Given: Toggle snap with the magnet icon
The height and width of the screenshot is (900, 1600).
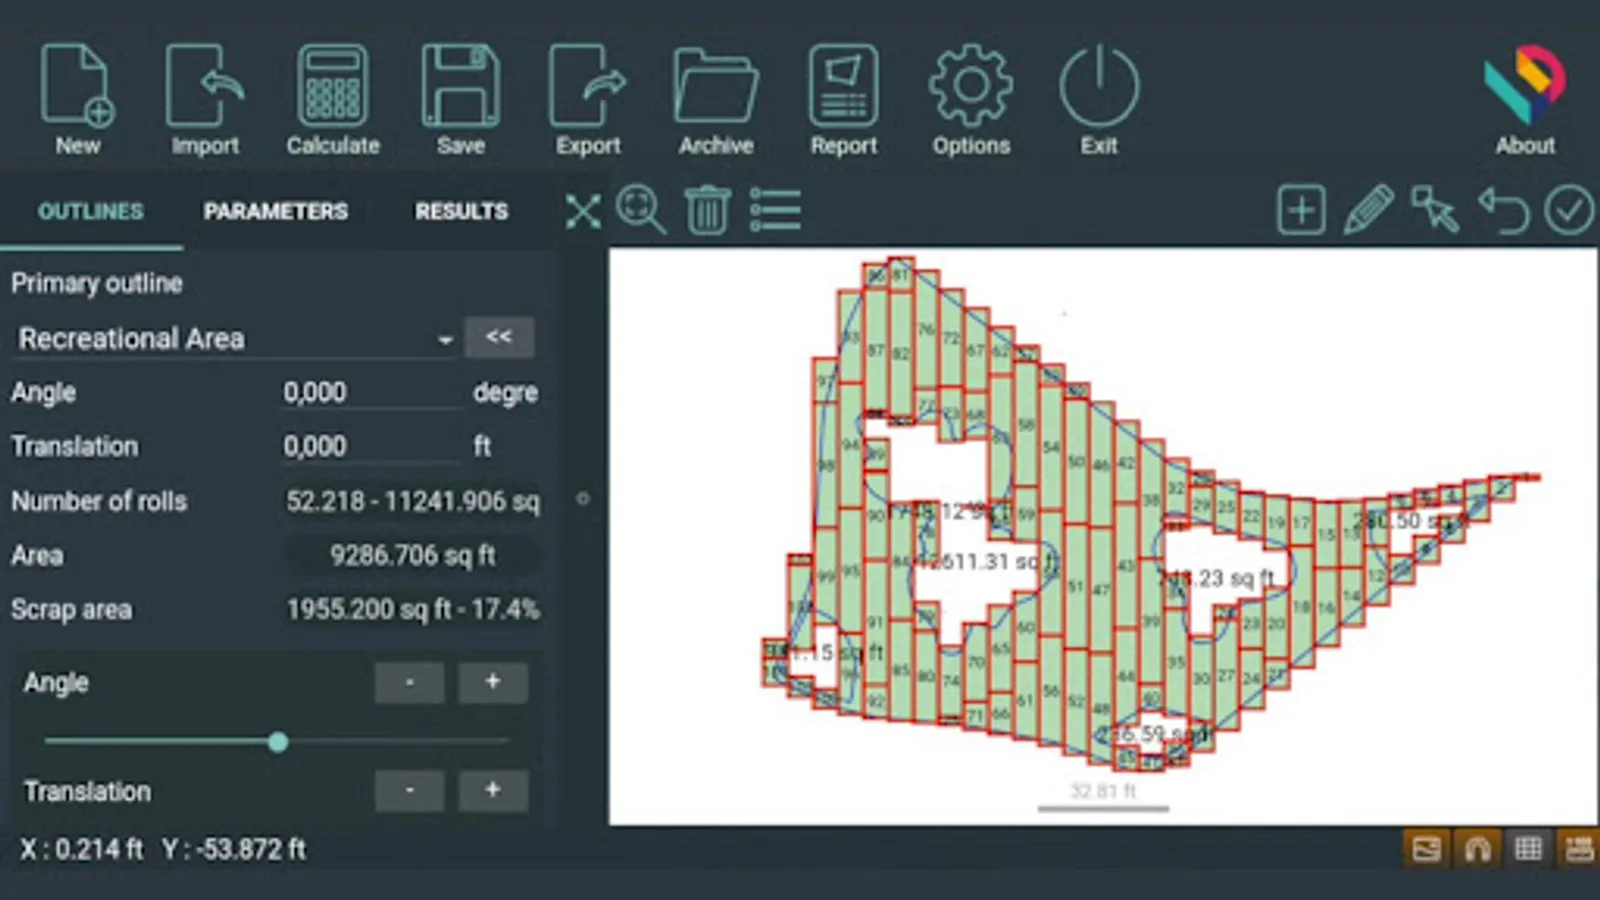Looking at the screenshot, I should [x=1478, y=848].
